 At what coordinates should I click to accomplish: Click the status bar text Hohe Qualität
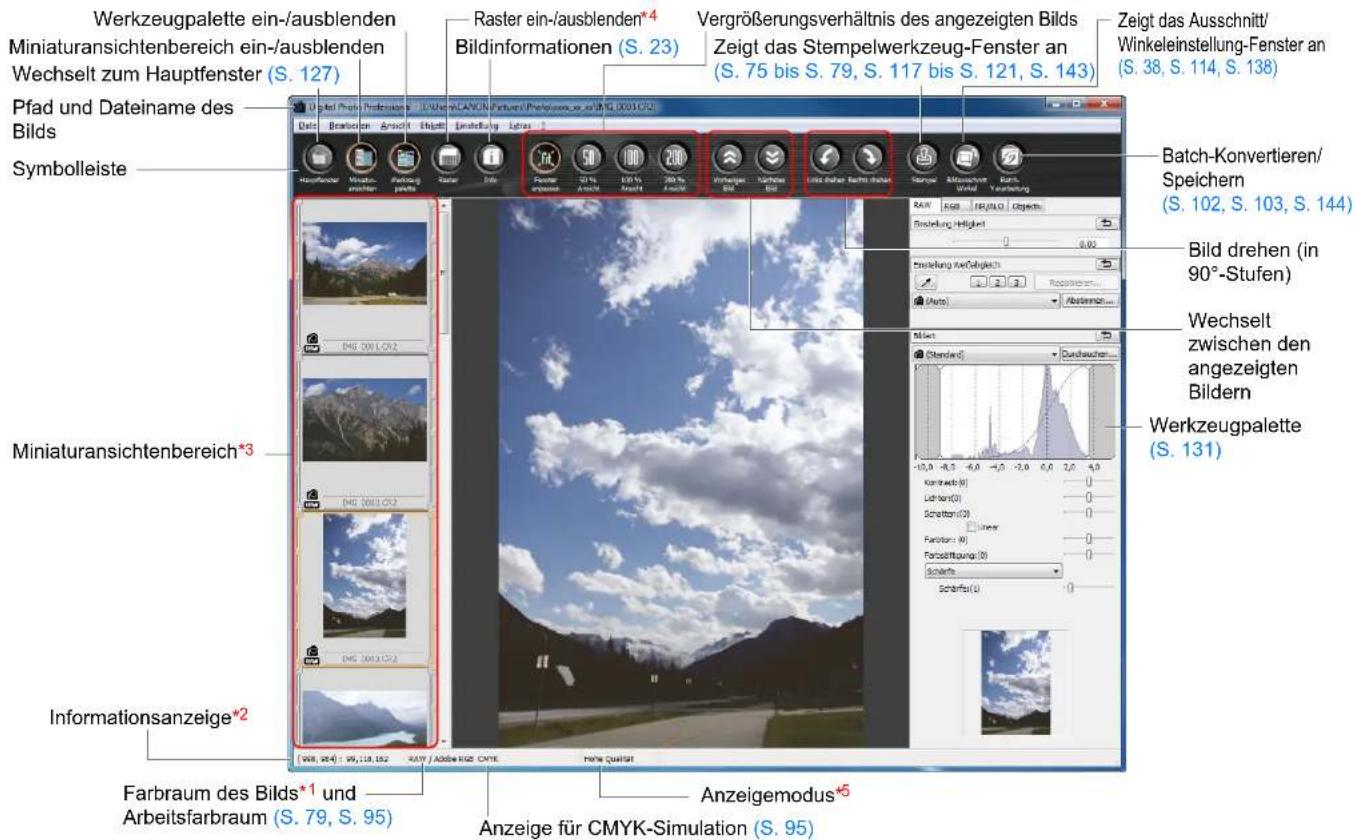[609, 759]
